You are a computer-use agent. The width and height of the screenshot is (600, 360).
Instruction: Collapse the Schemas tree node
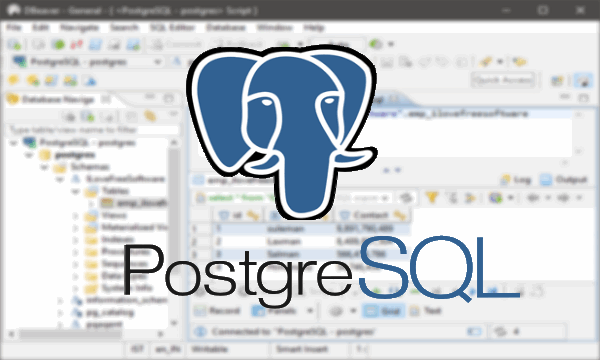tap(44, 167)
